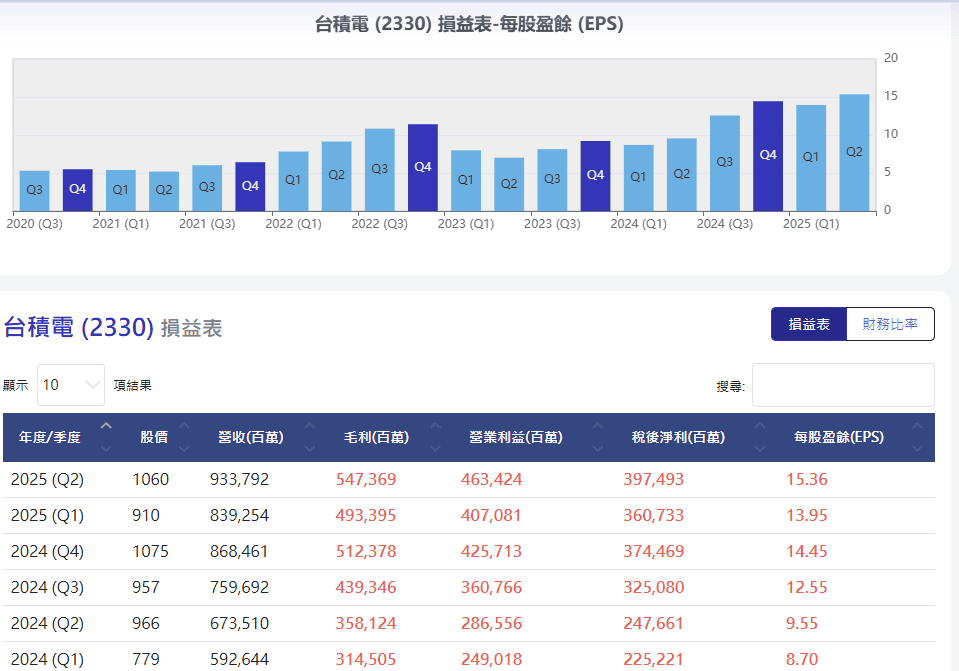Click the rightmost Q2 bar in EPS chart
Screen dimensions: 959x671
[x=854, y=153]
